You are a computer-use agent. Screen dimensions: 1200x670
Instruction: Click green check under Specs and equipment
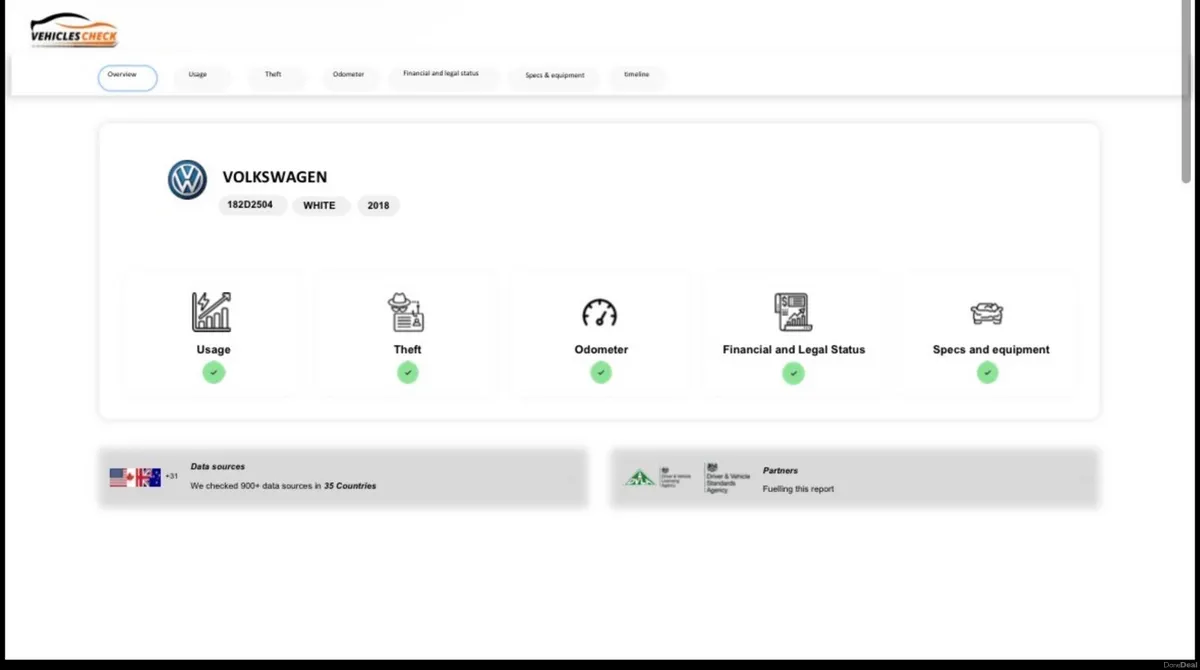[x=987, y=372]
